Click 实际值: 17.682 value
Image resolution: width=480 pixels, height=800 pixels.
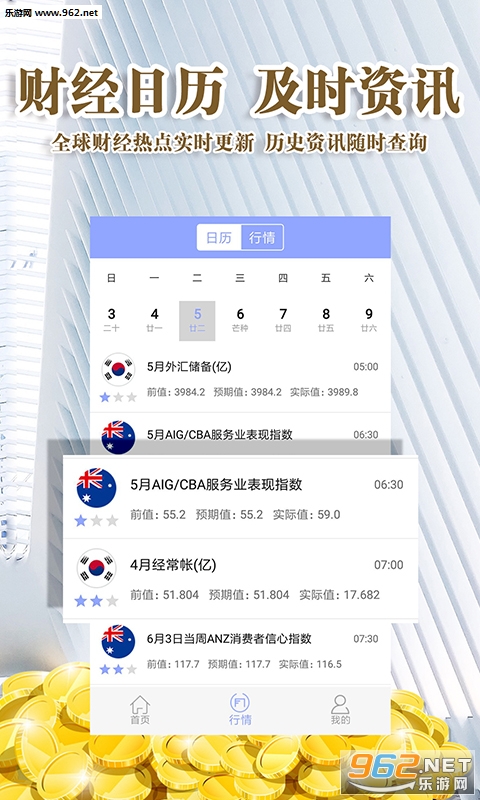339,595
